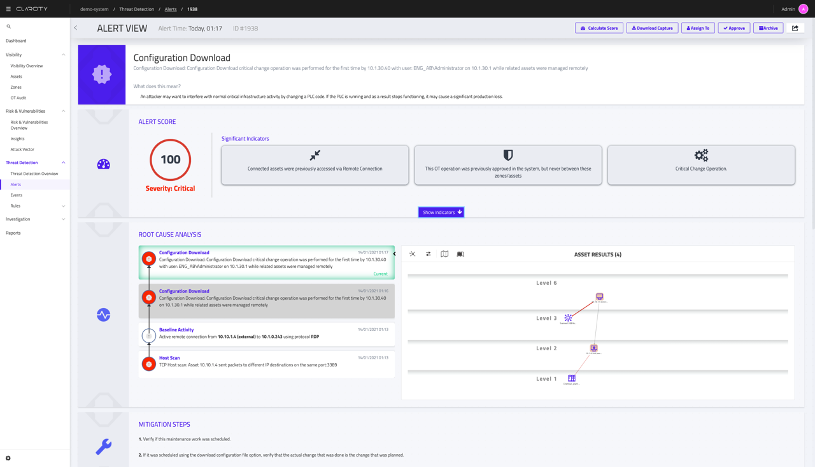Viewport: 816px width, 468px height.
Task: Open Insights in the sidebar
Action: [18, 139]
